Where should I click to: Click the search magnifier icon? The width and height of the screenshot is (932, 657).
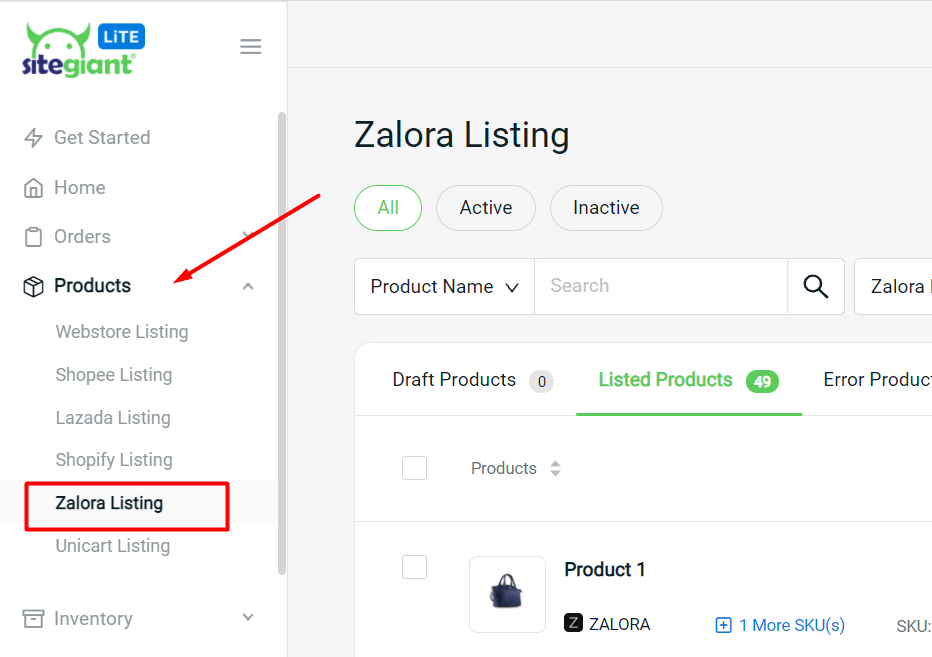[816, 287]
